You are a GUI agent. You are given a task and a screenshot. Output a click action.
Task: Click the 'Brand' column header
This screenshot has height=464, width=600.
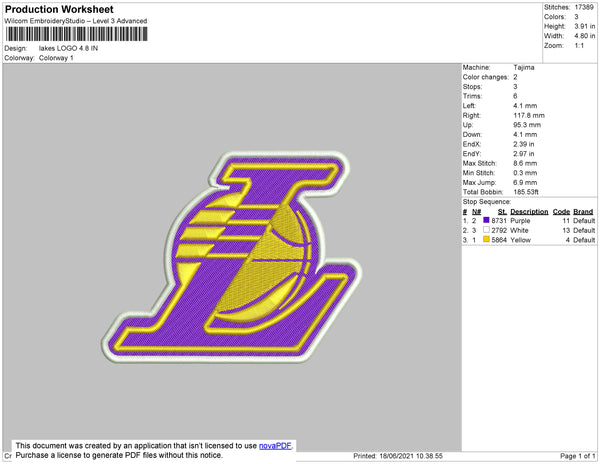pos(583,212)
